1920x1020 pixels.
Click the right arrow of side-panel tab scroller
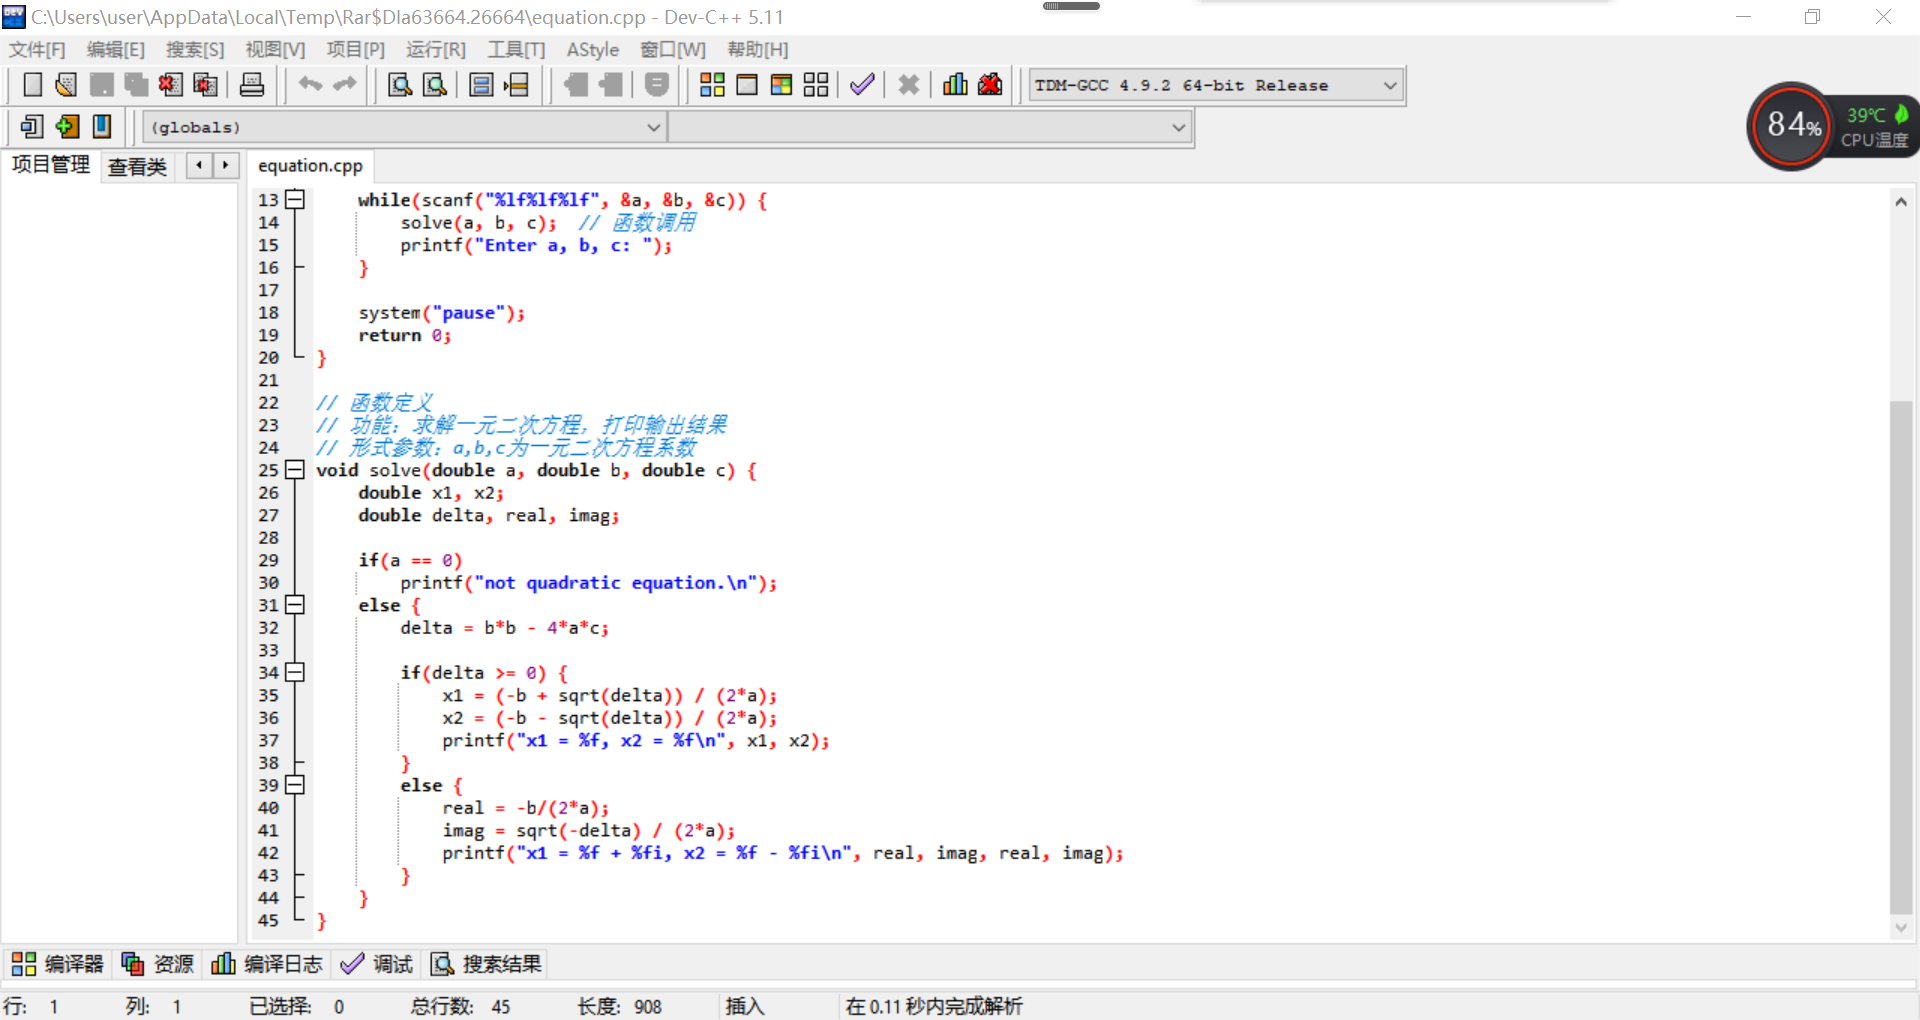[226, 165]
